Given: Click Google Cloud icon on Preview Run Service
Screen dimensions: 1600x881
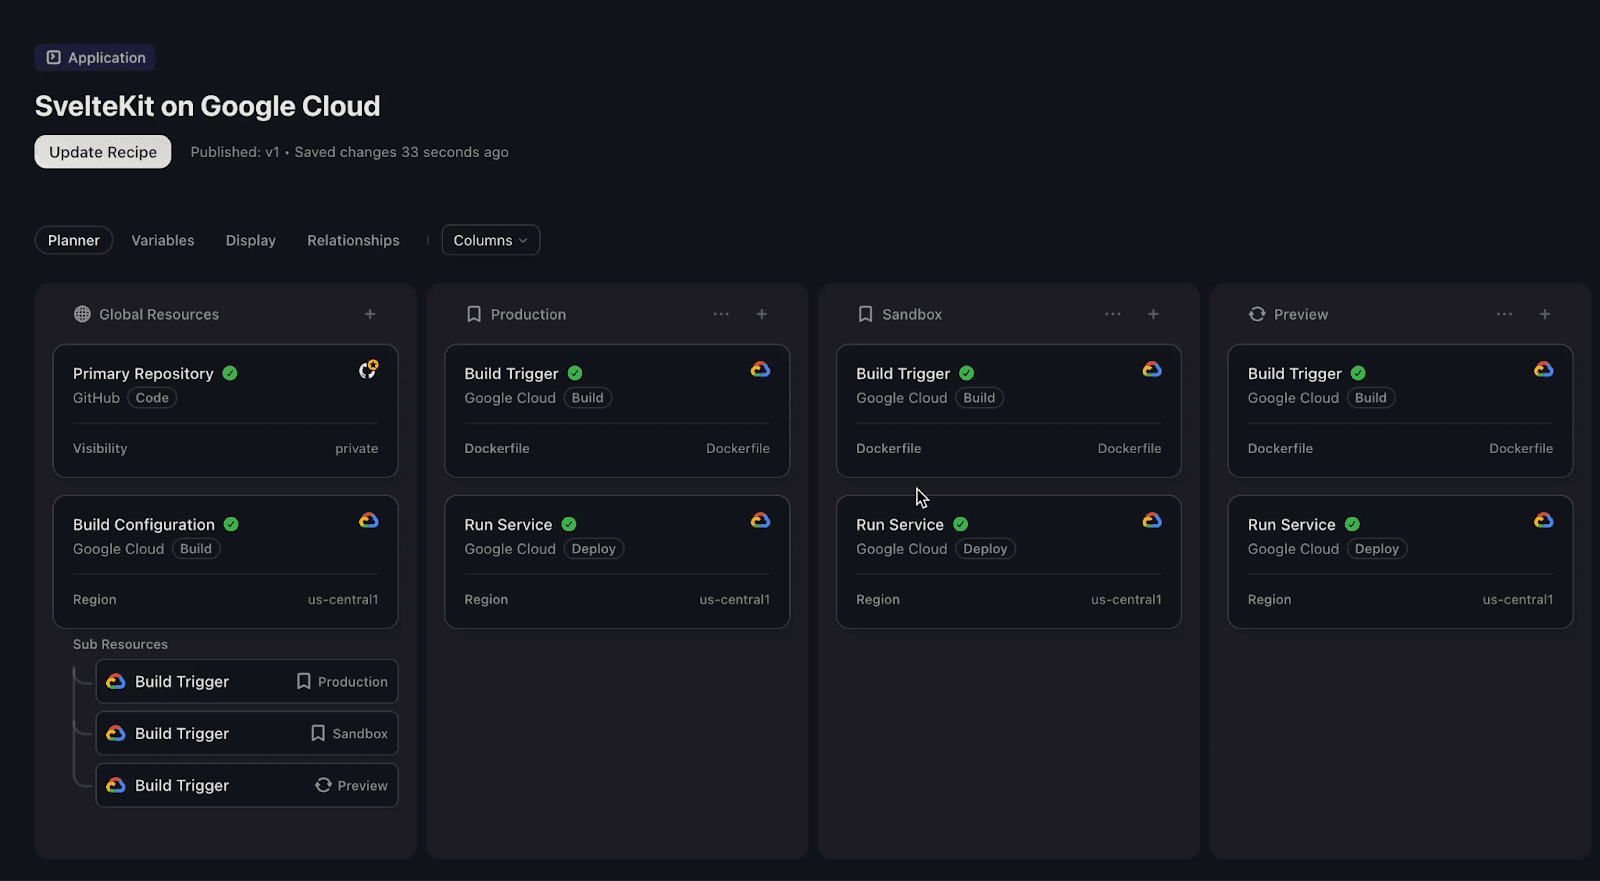Looking at the screenshot, I should pyautogui.click(x=1544, y=520).
